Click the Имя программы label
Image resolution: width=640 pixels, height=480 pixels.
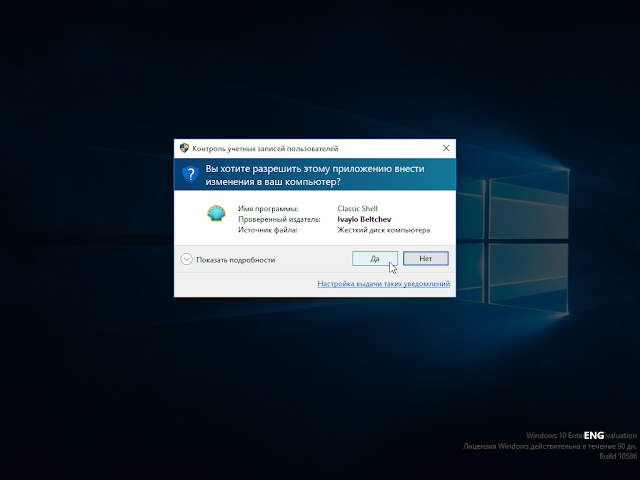coord(268,209)
